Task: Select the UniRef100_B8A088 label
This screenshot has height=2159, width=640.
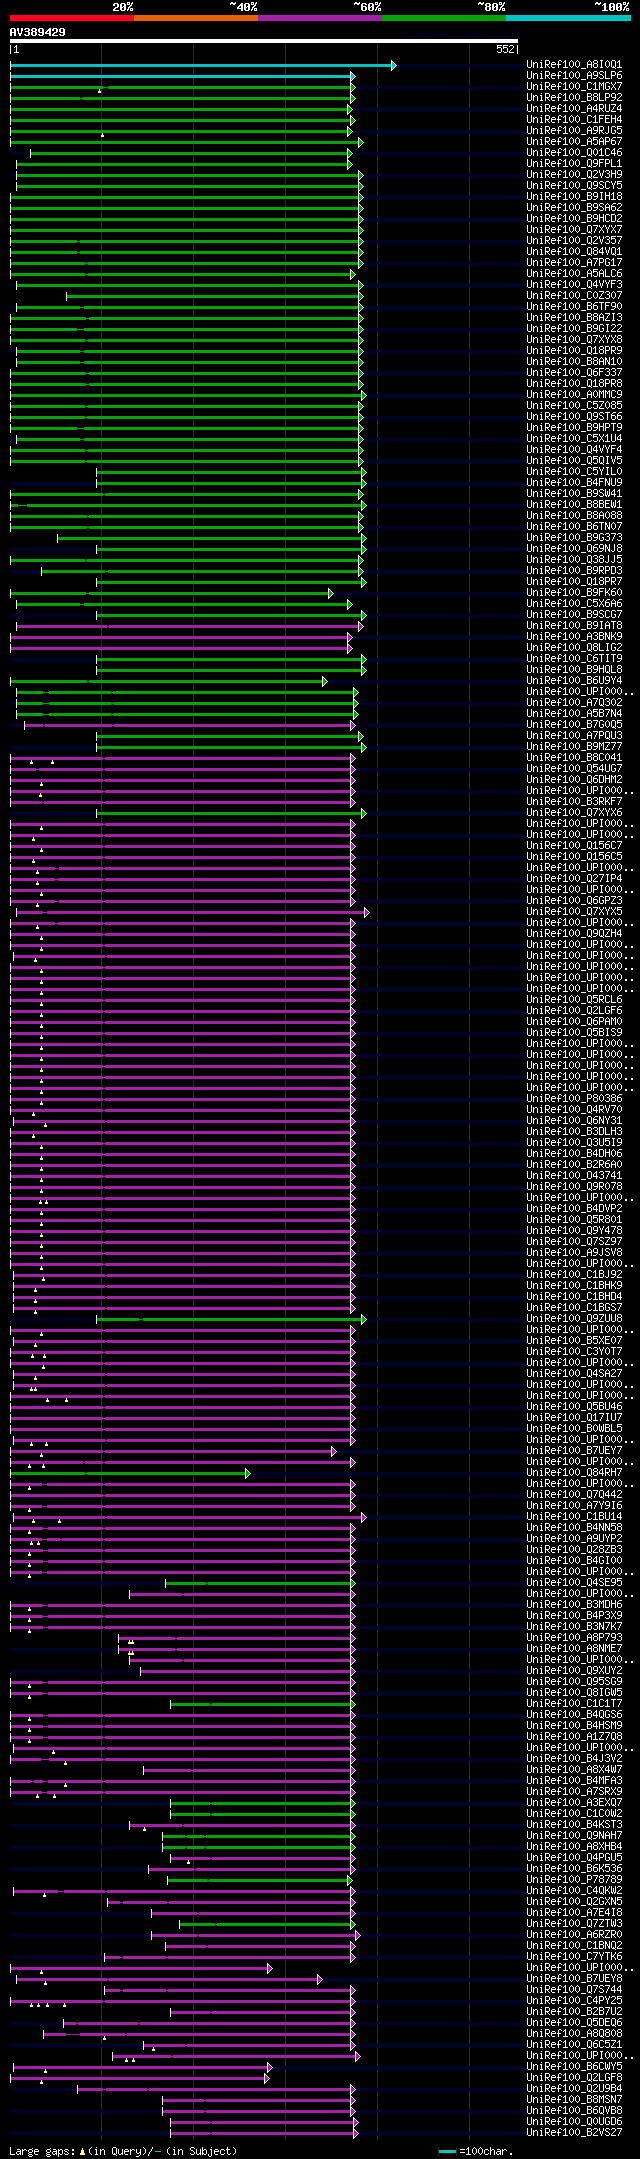Action: pyautogui.click(x=574, y=516)
